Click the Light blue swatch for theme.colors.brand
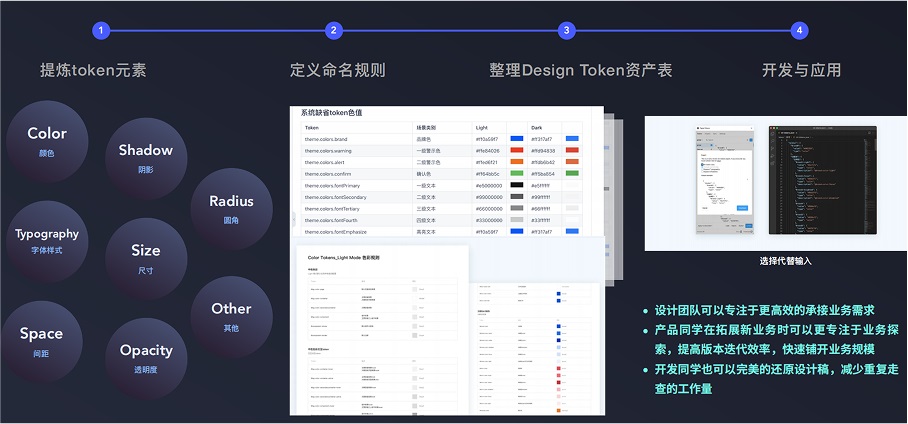Viewport: 908px width, 424px height. [517, 139]
